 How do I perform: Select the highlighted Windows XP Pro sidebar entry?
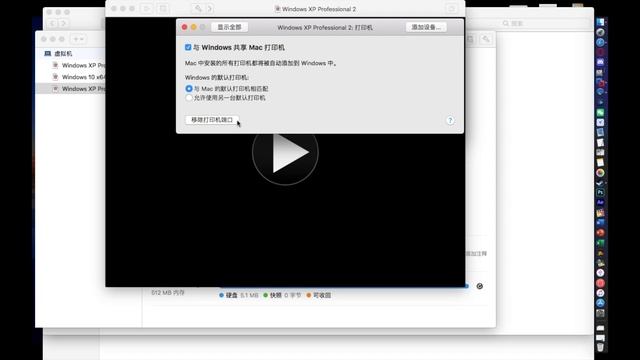[71, 89]
